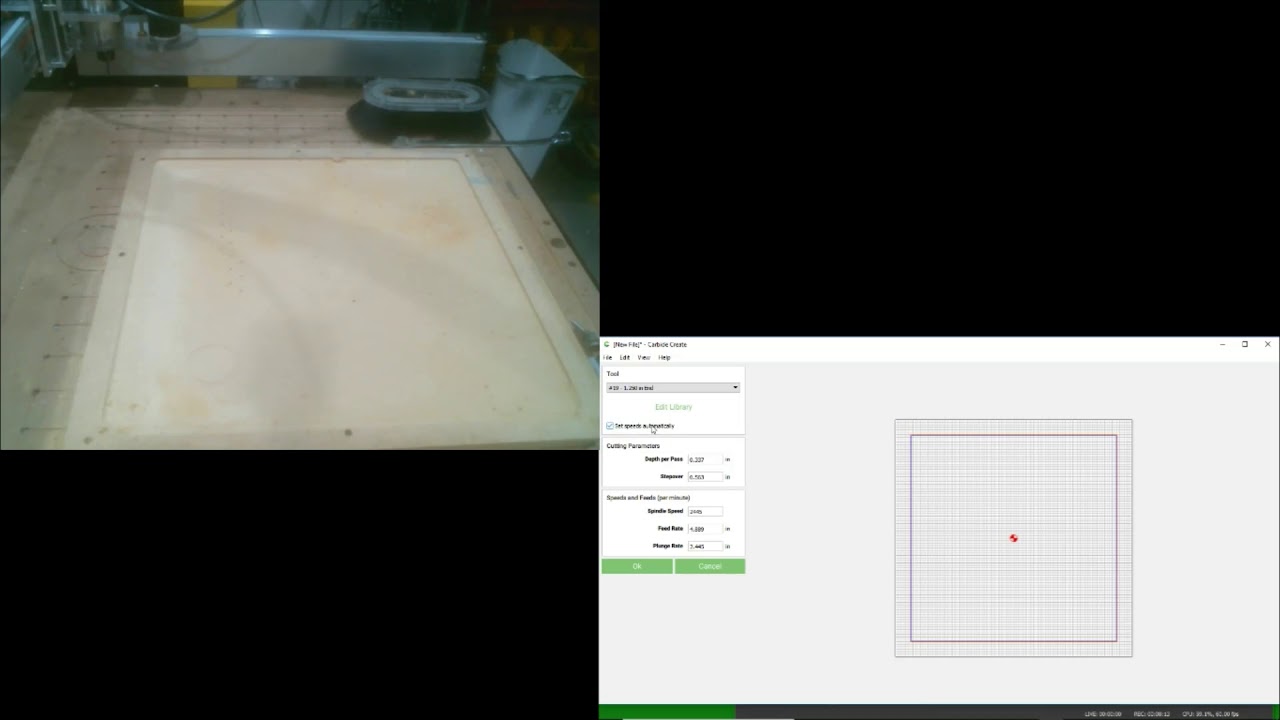Click the Carbide Create logo icon

(607, 344)
